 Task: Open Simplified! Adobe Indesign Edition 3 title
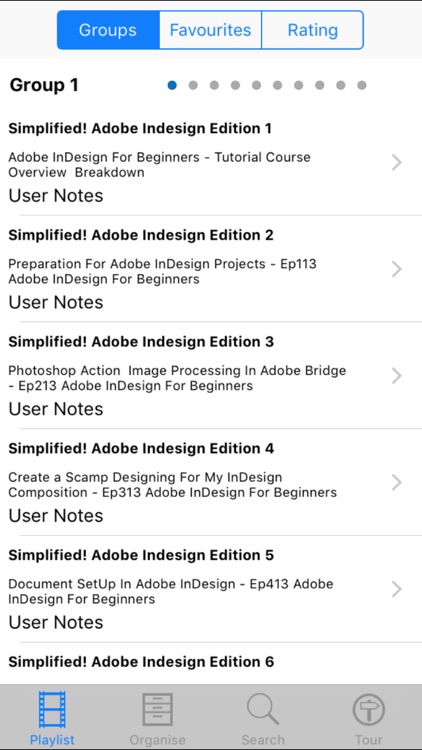coord(141,342)
